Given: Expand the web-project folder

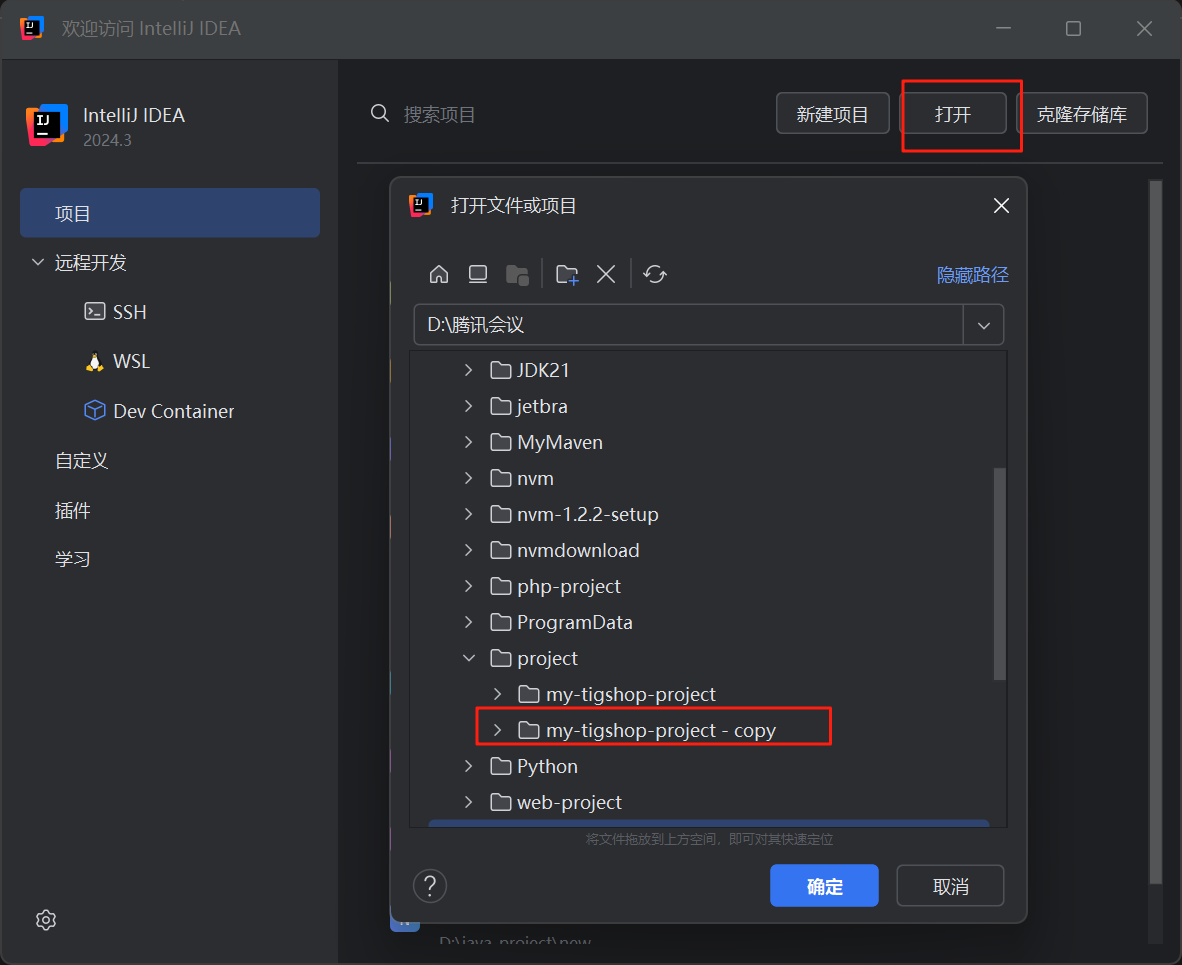Looking at the screenshot, I should coord(469,802).
